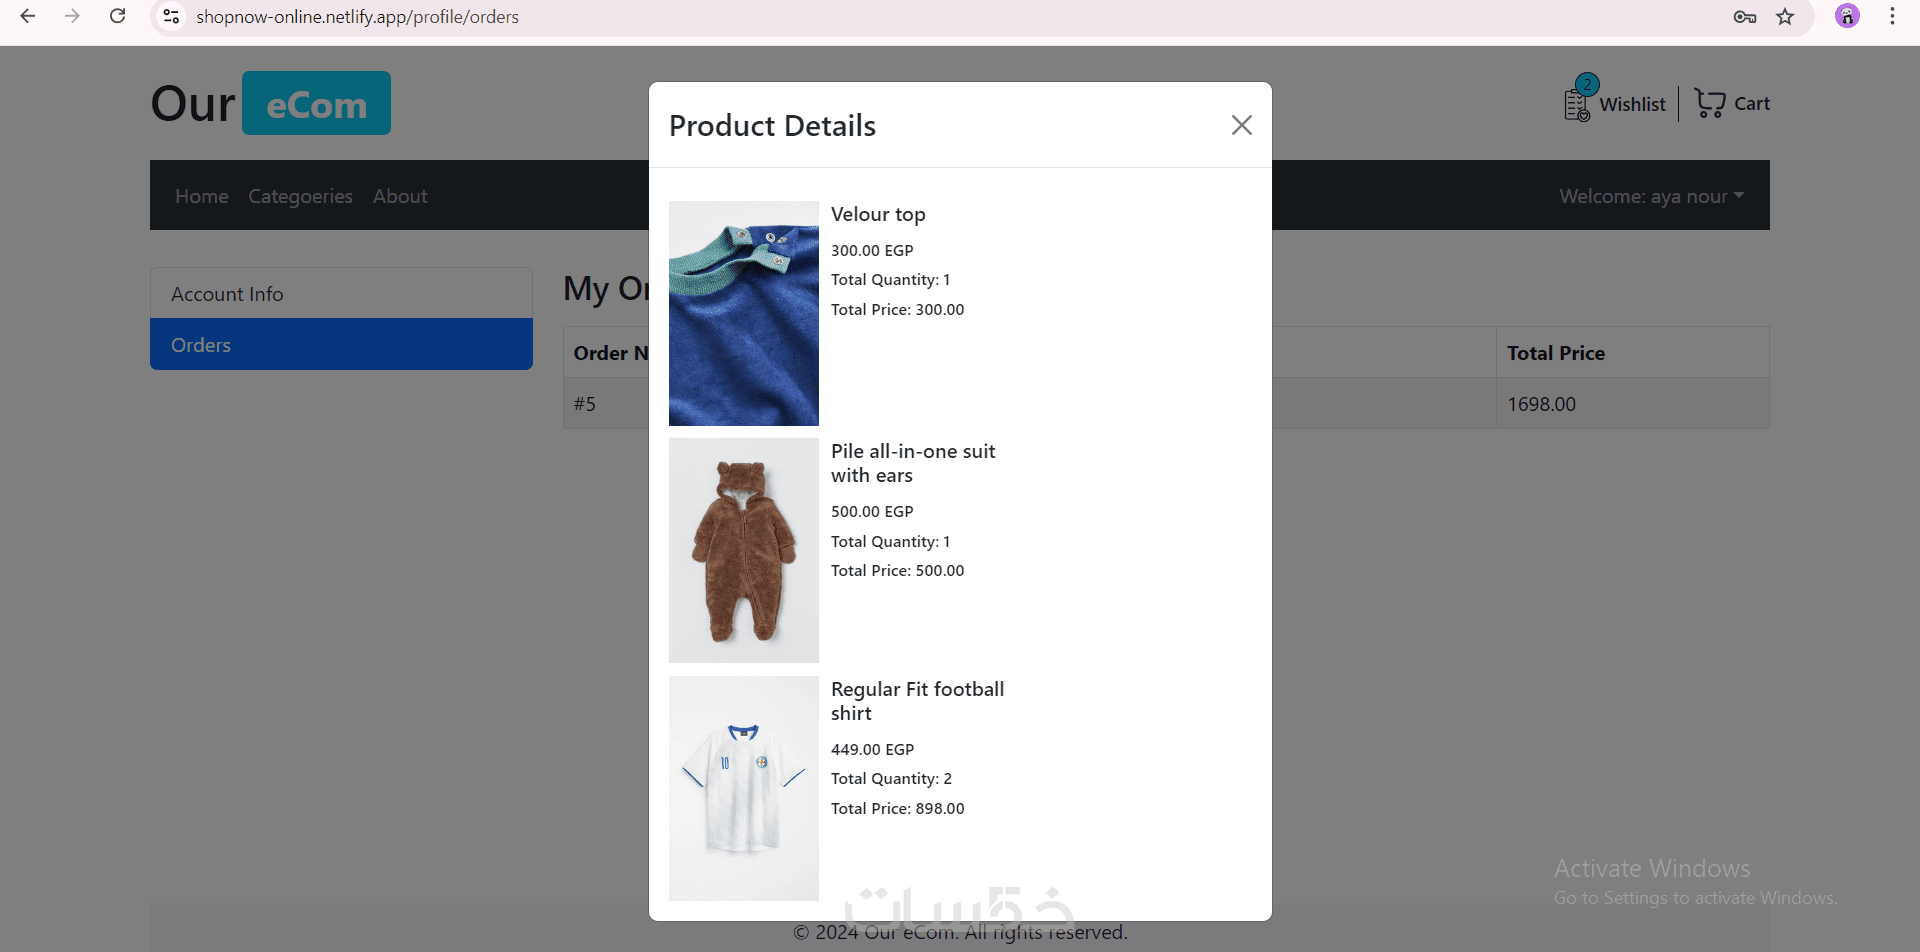
Task: Click the site information icon in address bar
Action: [x=172, y=17]
